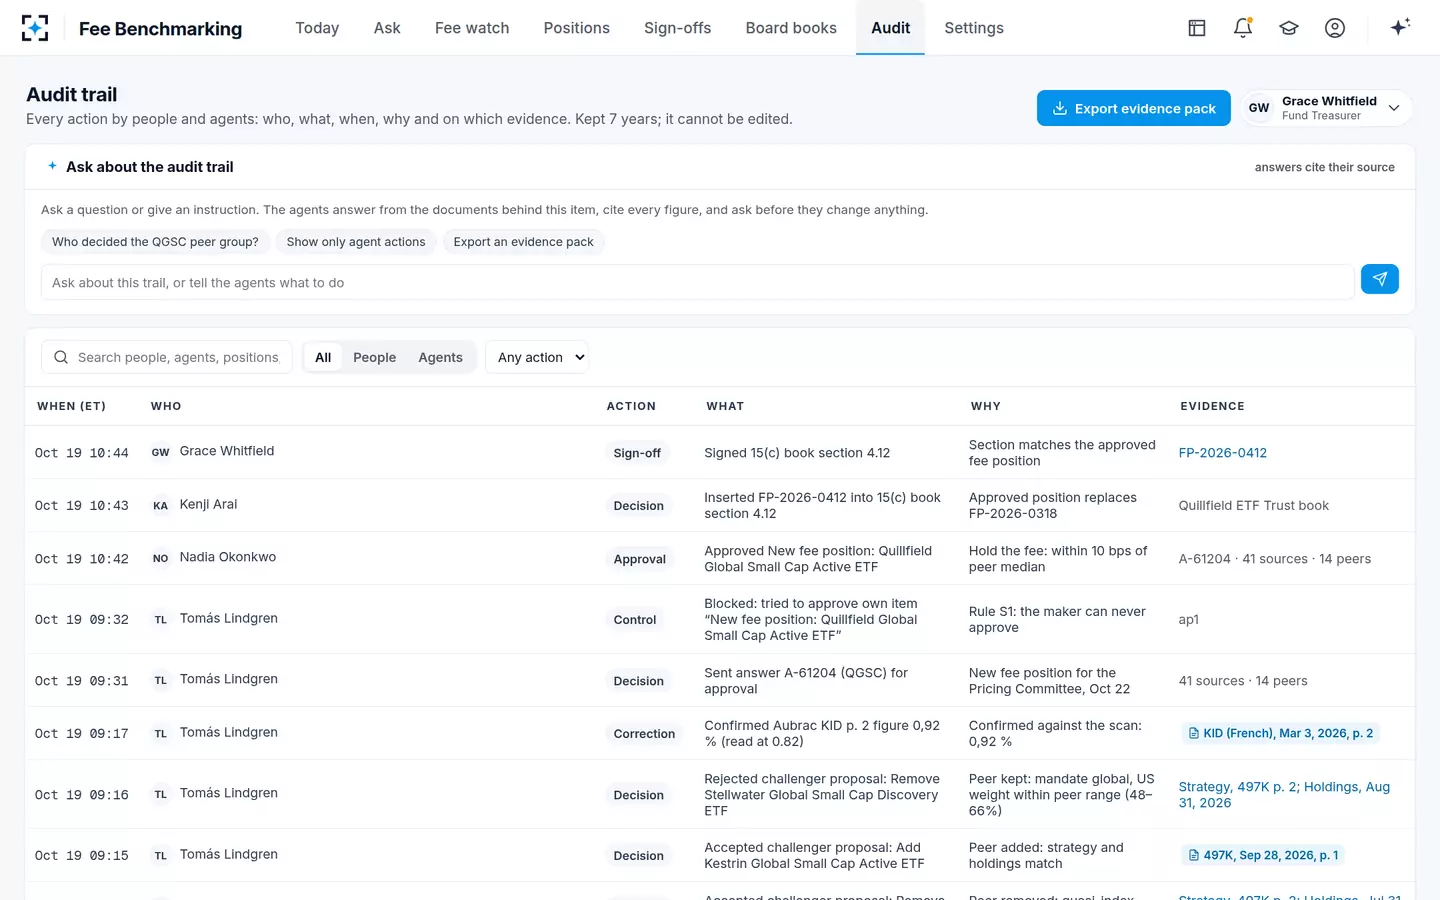This screenshot has width=1440, height=900.
Task: Open notifications bell icon
Action: [x=1243, y=28]
